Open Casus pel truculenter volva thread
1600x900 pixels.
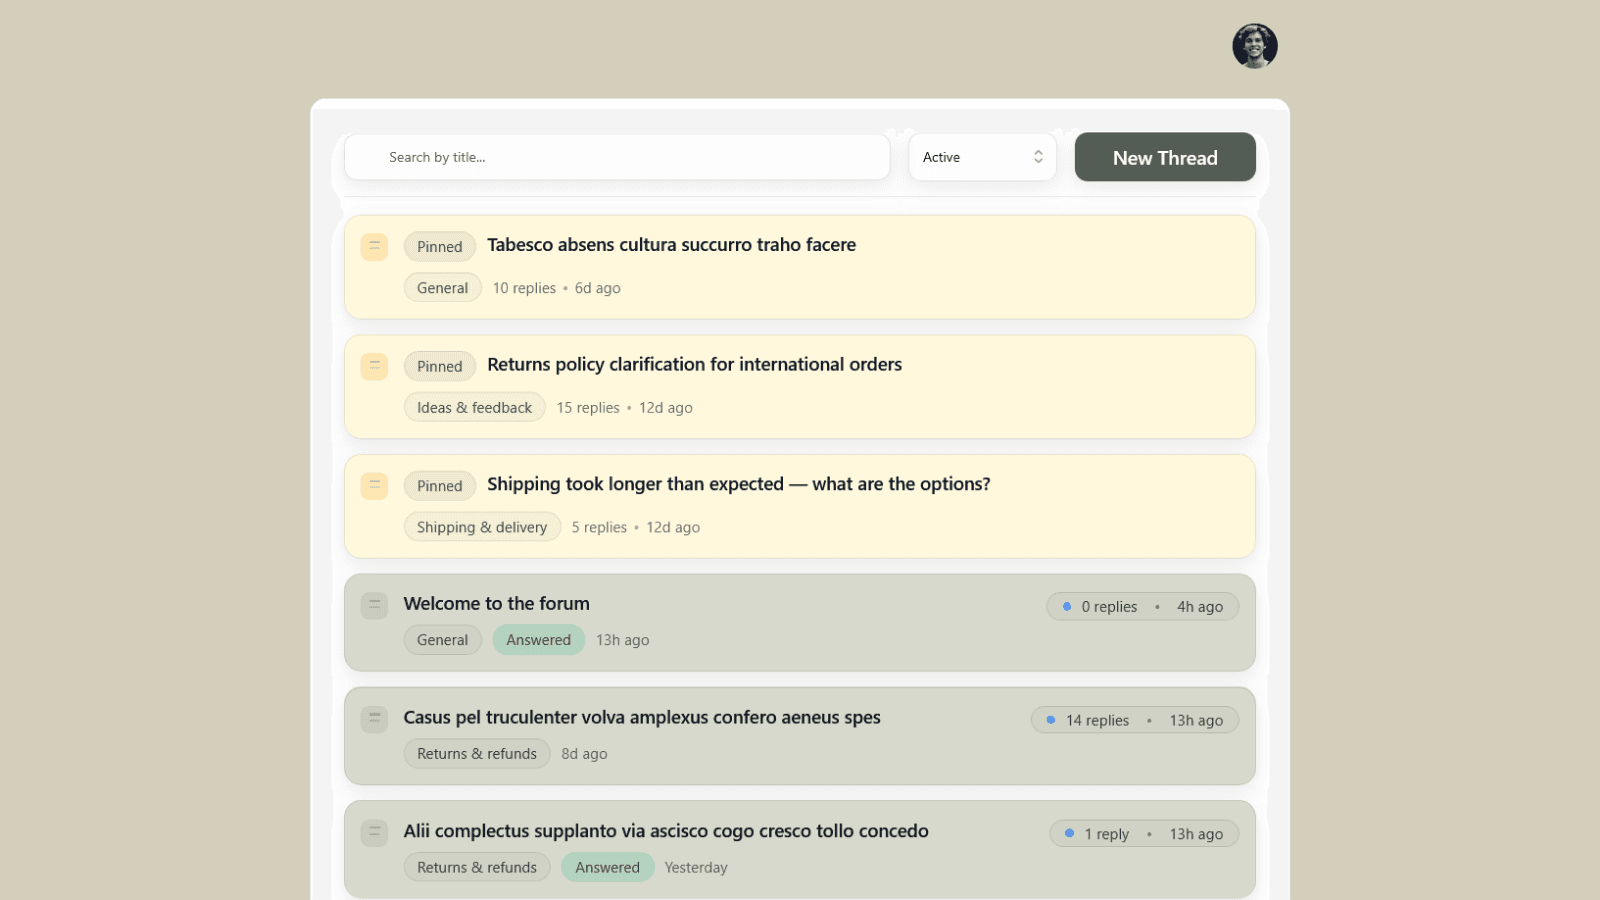click(x=642, y=717)
